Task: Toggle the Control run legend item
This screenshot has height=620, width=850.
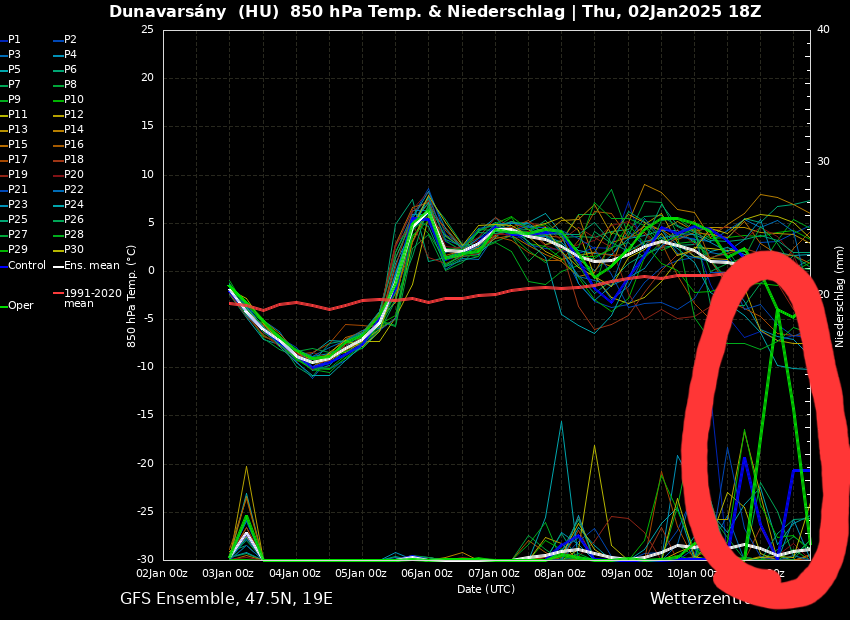Action: point(27,266)
